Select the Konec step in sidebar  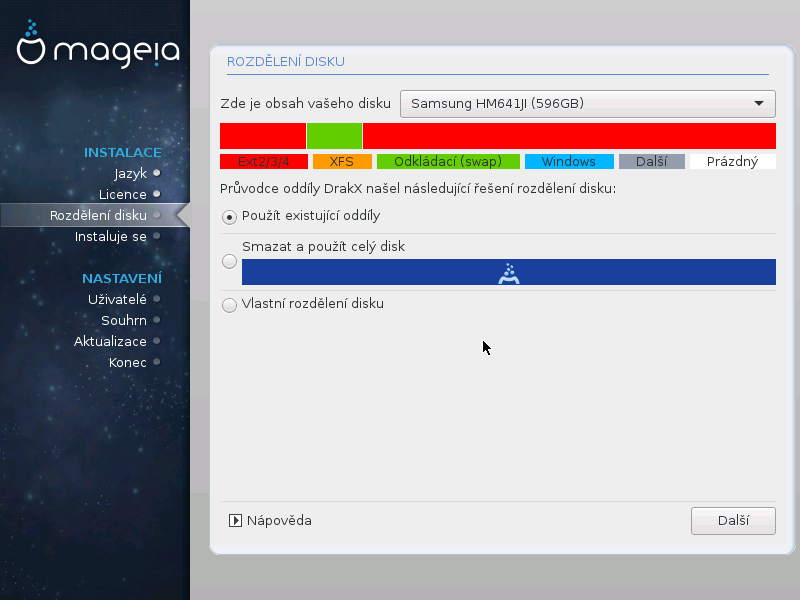128,362
